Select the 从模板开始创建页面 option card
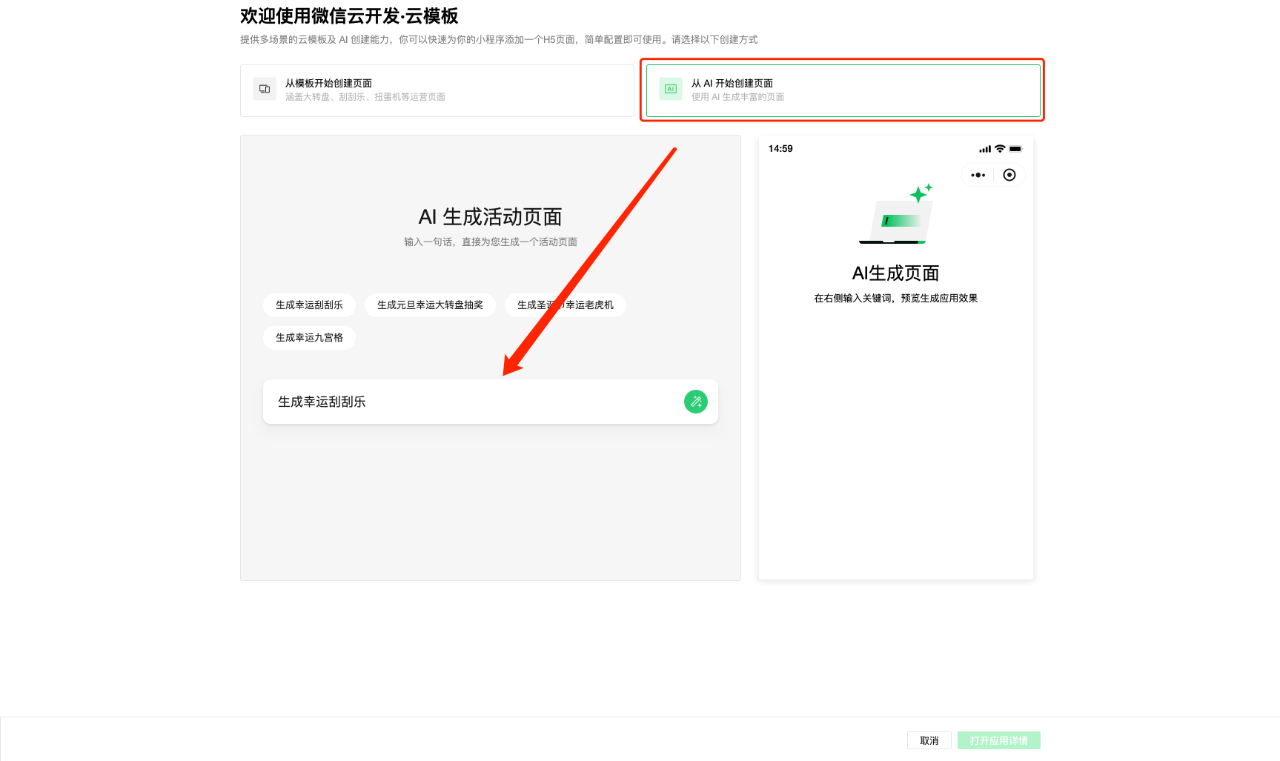The width and height of the screenshot is (1280, 761). pos(438,90)
